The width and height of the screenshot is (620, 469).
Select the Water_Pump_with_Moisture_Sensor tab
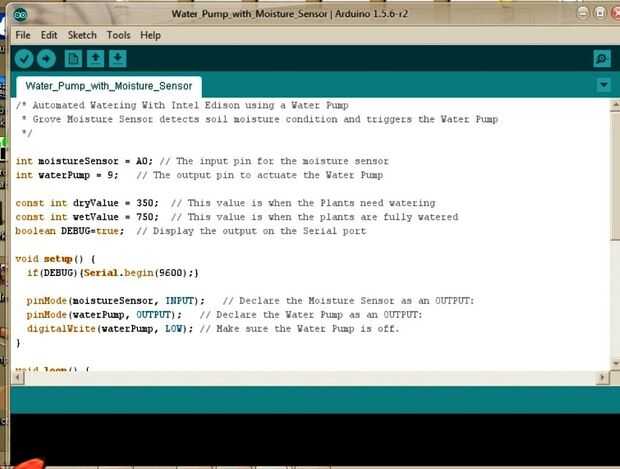(x=109, y=86)
